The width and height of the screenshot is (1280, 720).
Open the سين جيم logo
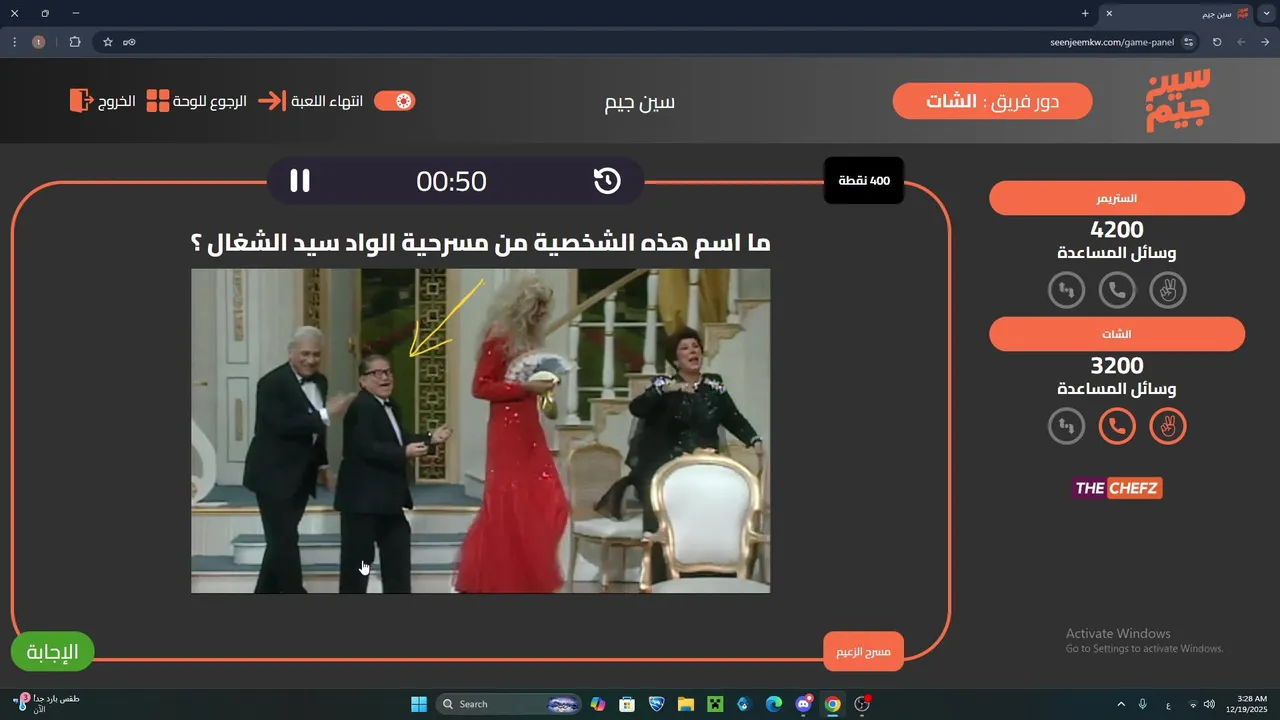(1178, 100)
